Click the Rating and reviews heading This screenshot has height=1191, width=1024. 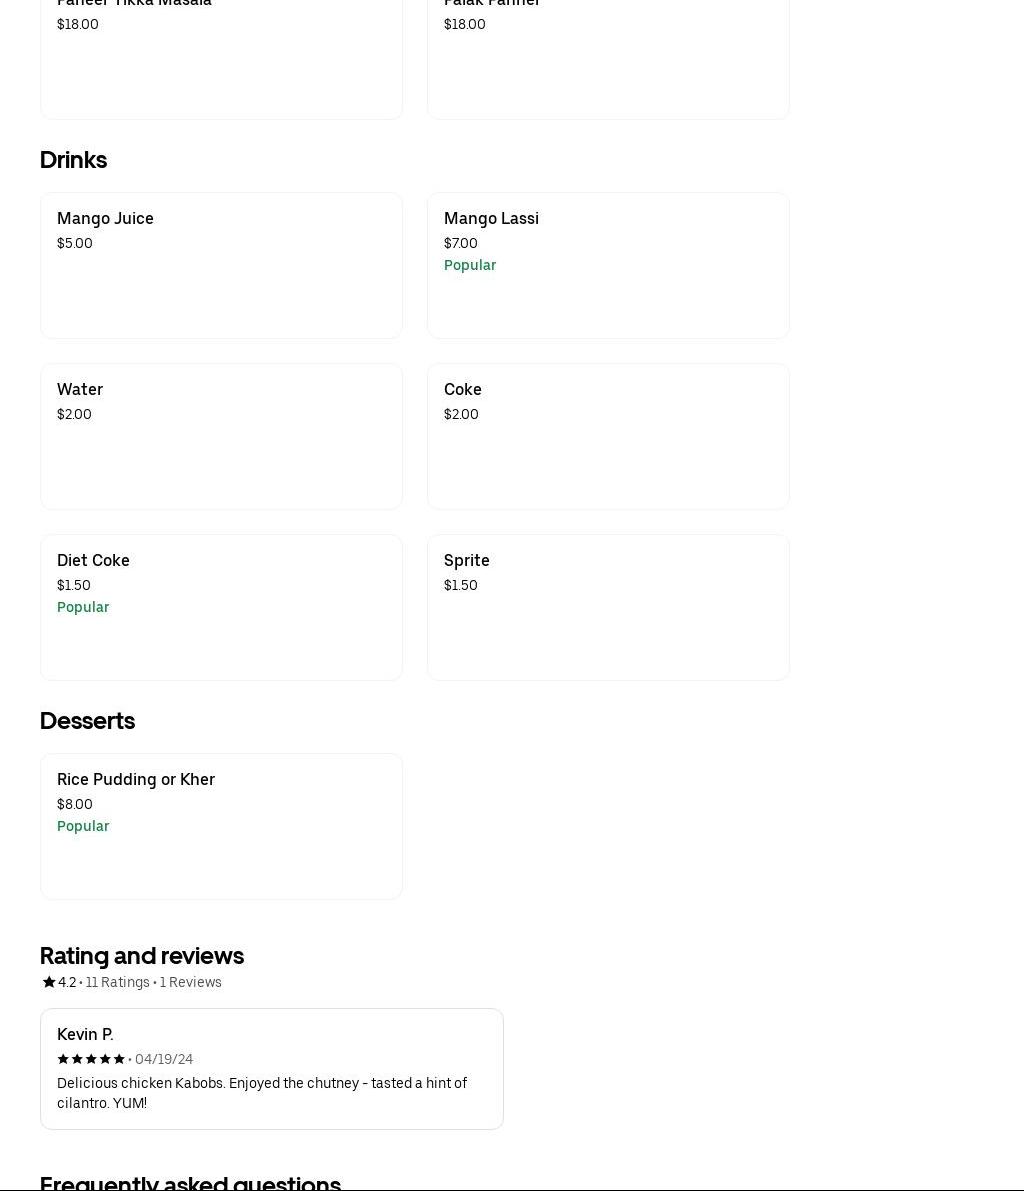point(142,956)
